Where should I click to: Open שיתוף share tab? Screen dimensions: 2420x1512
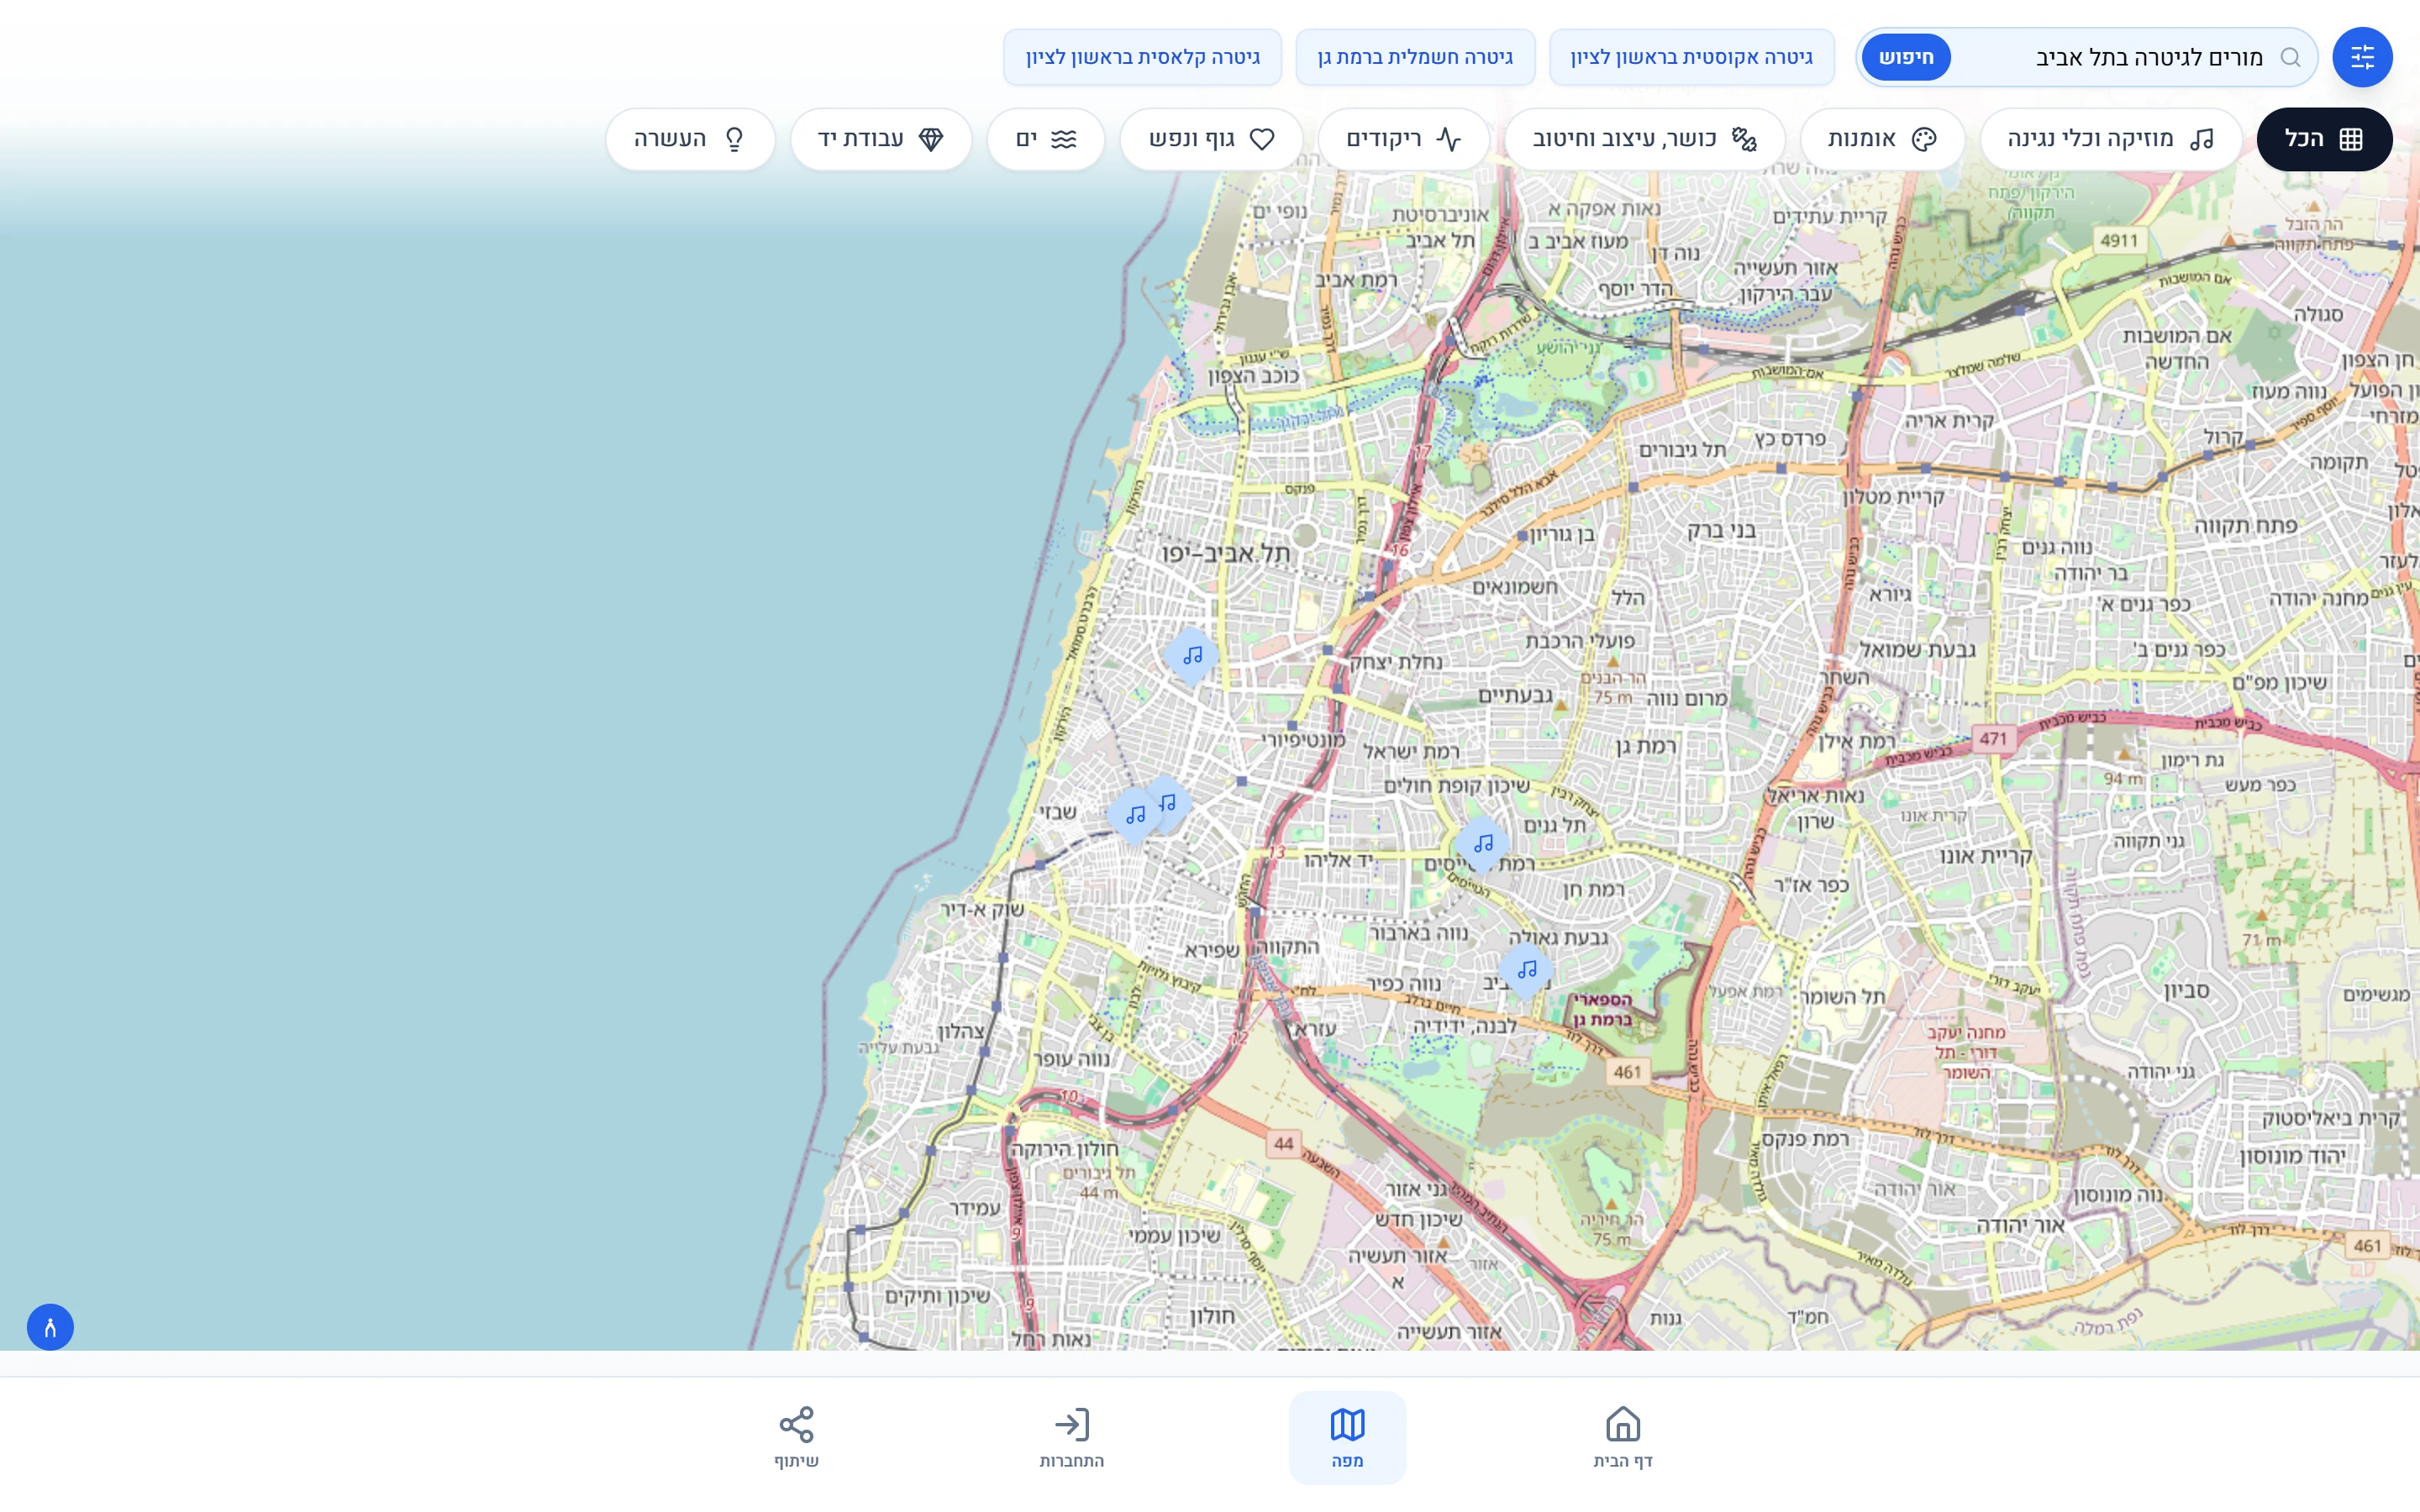coord(796,1437)
